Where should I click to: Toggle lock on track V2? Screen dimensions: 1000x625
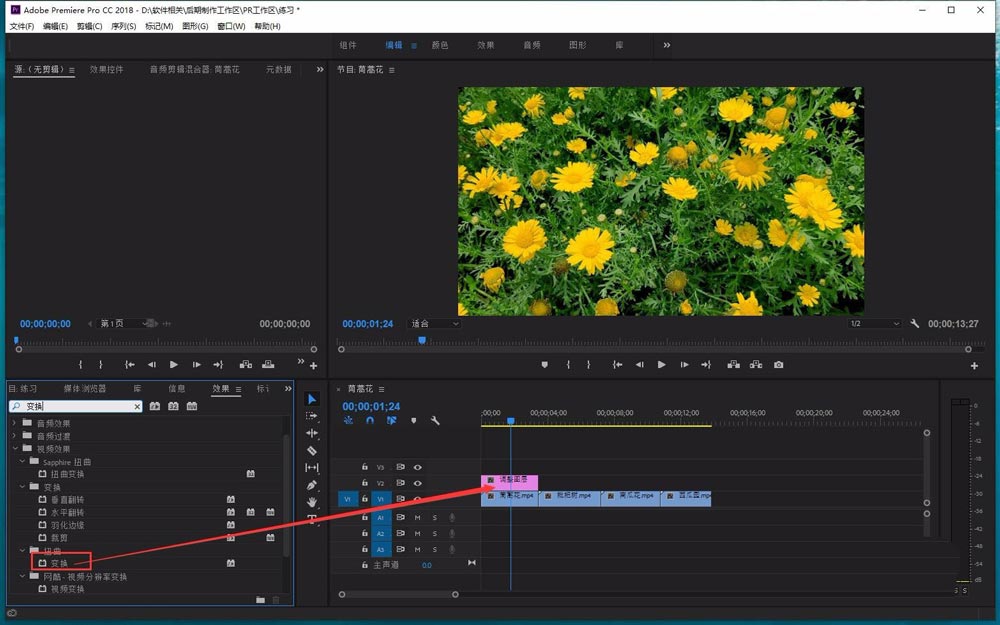coord(365,483)
